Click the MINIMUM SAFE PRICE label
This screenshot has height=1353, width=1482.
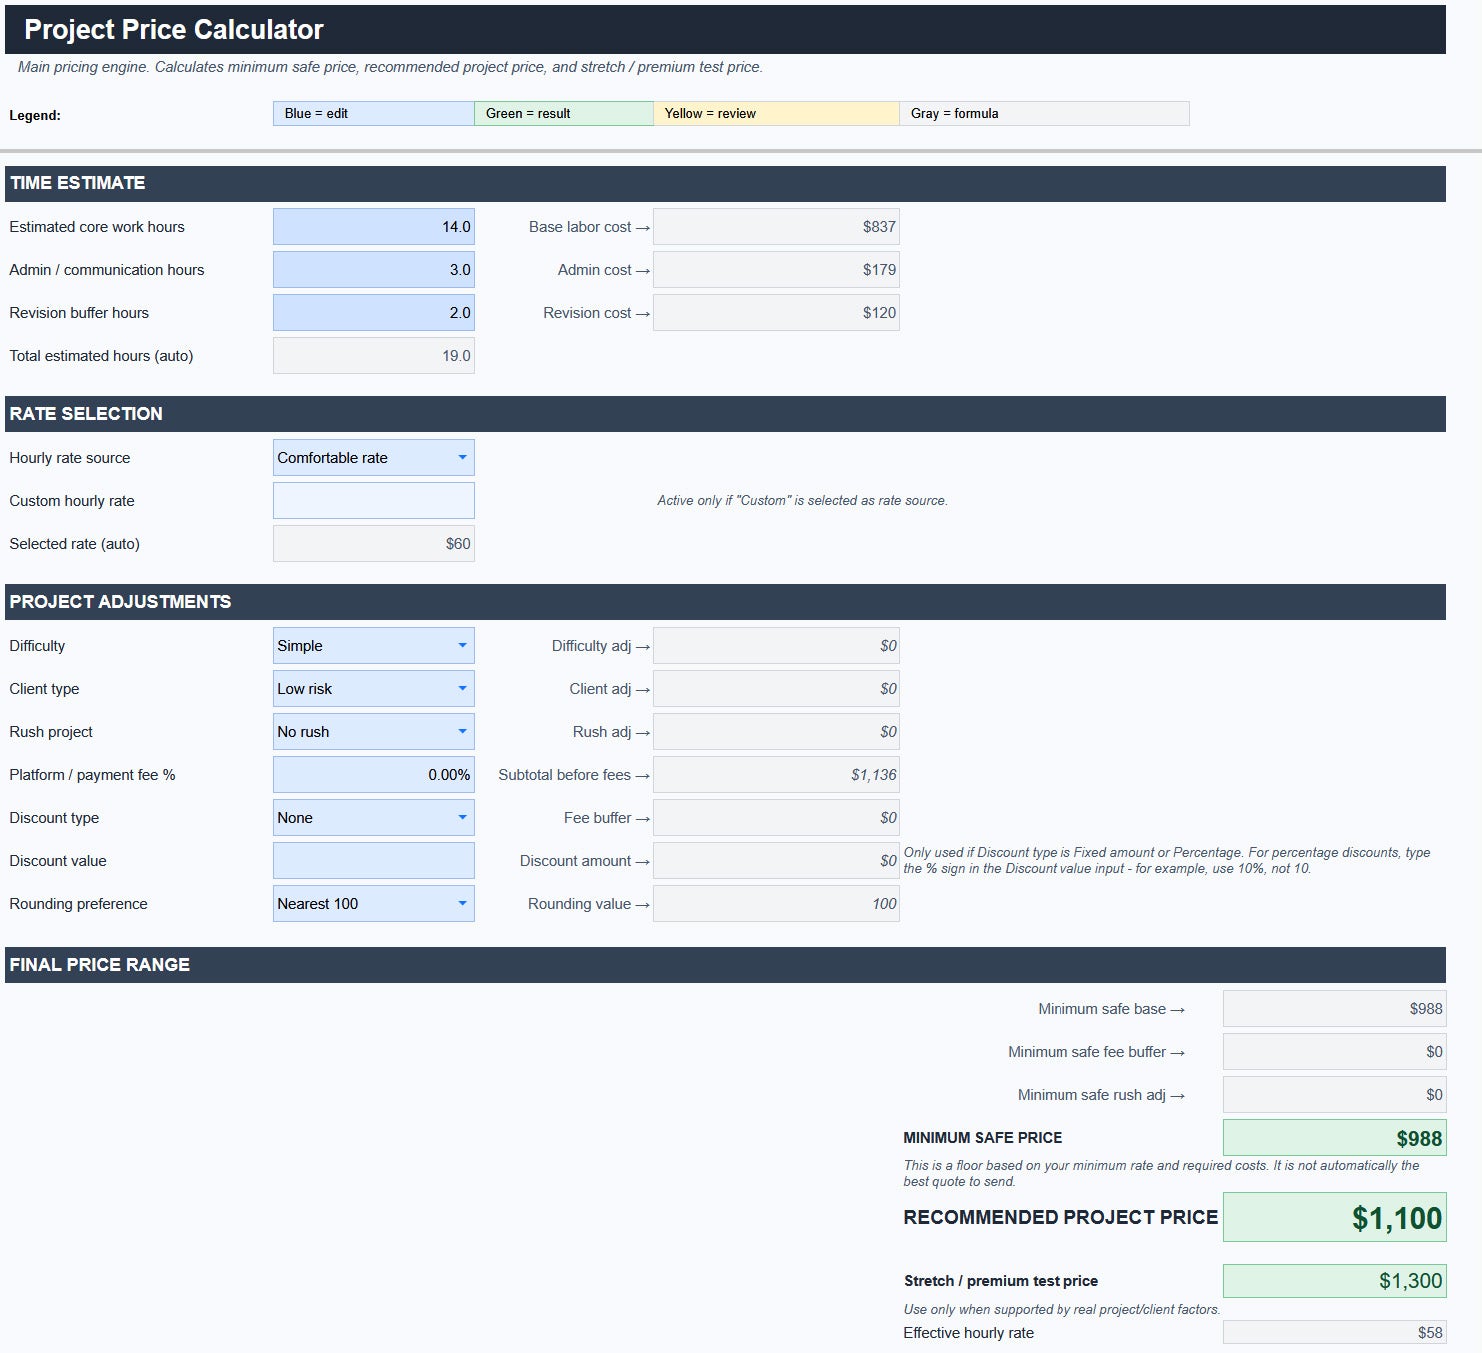(x=983, y=1138)
